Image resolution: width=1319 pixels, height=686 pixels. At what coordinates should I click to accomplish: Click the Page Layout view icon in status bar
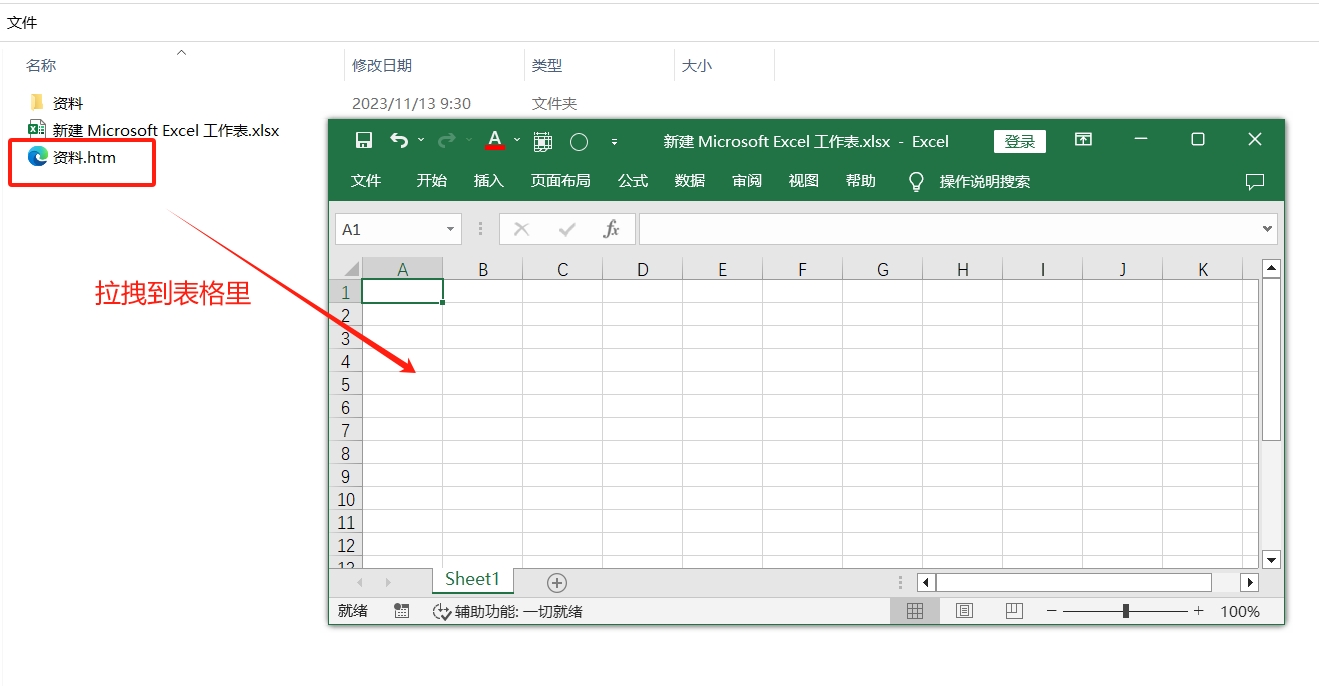964,611
